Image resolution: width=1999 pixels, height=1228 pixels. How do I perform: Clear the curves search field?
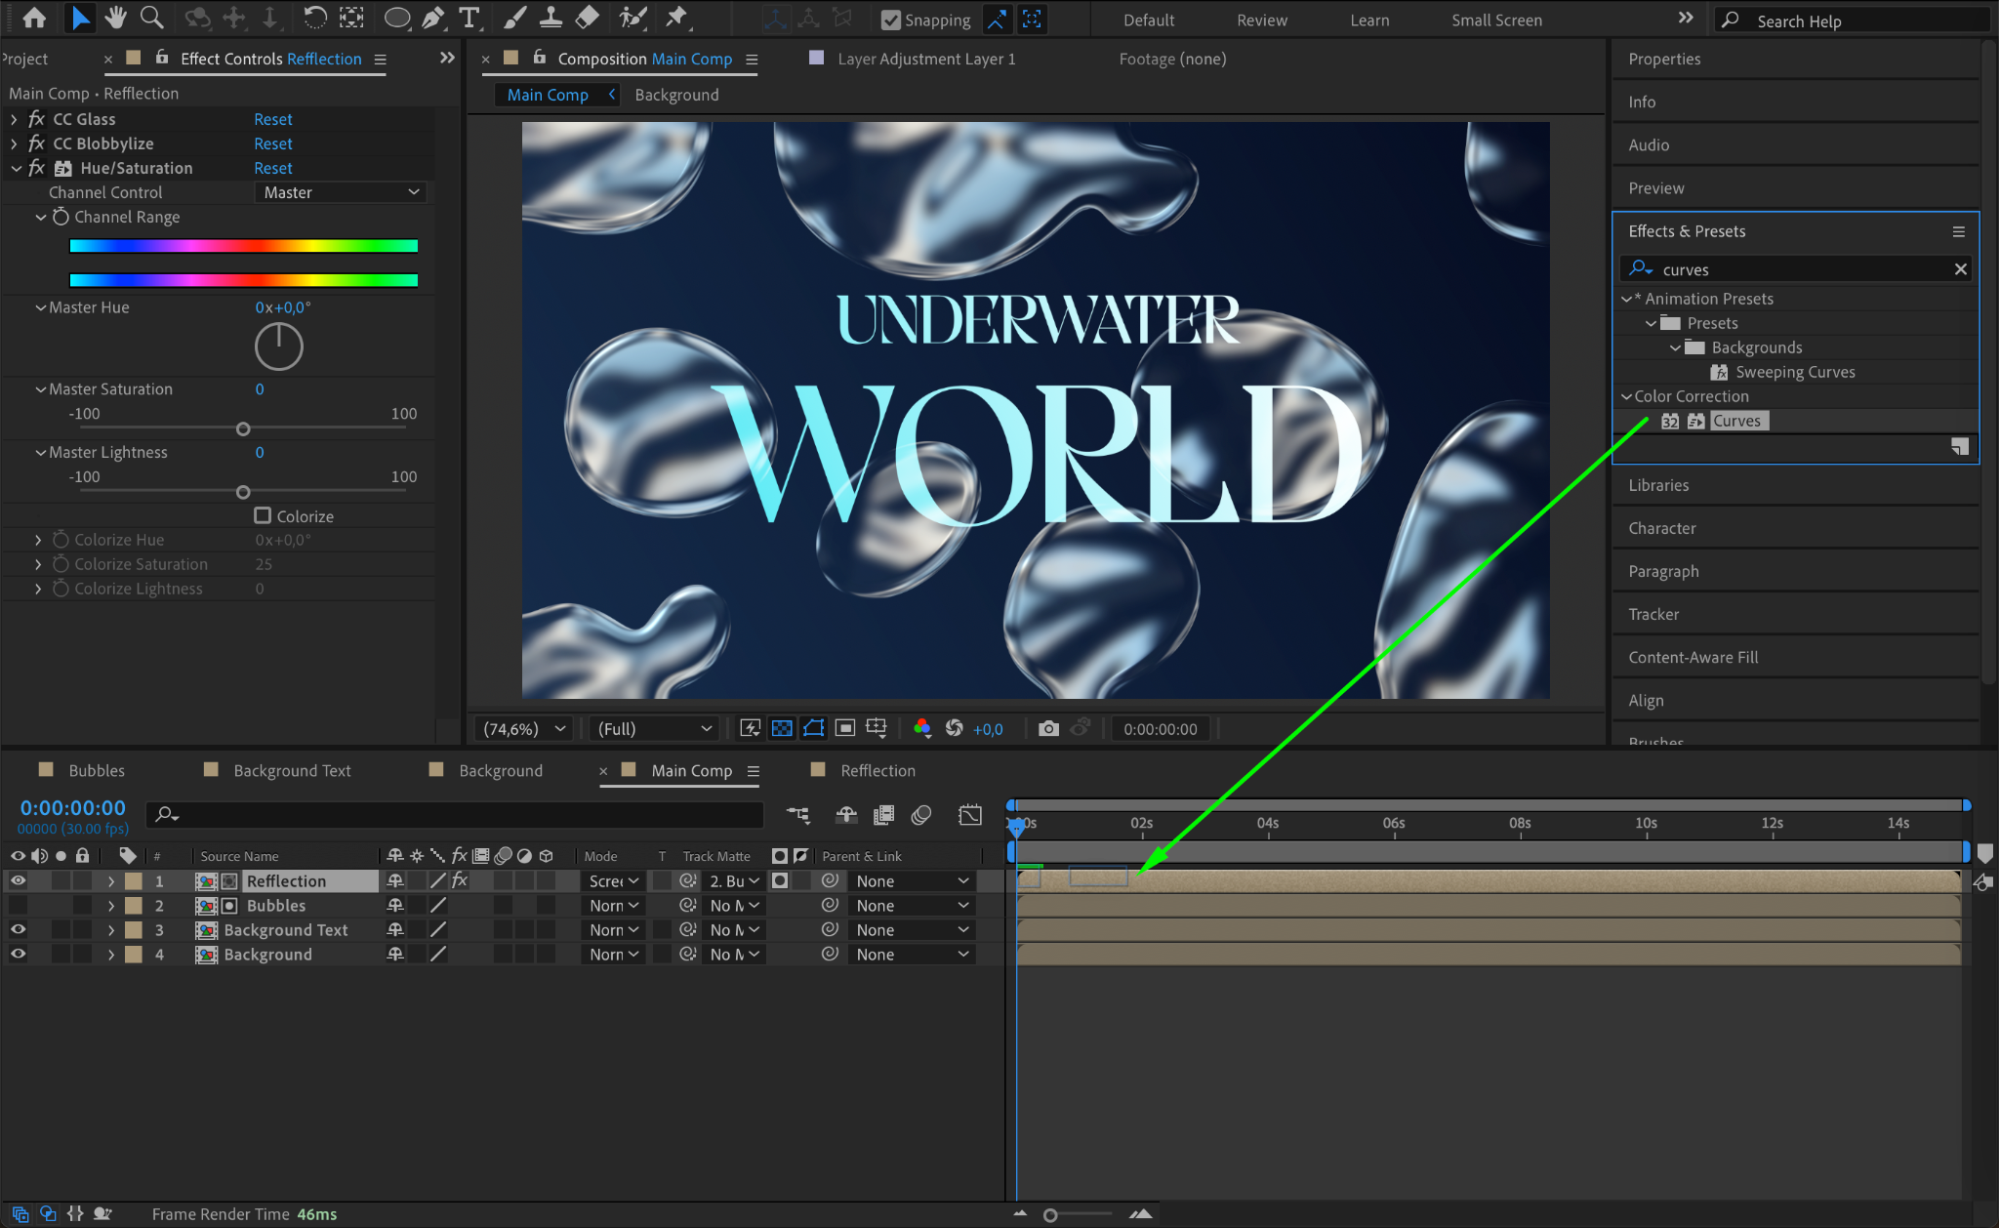point(1960,269)
